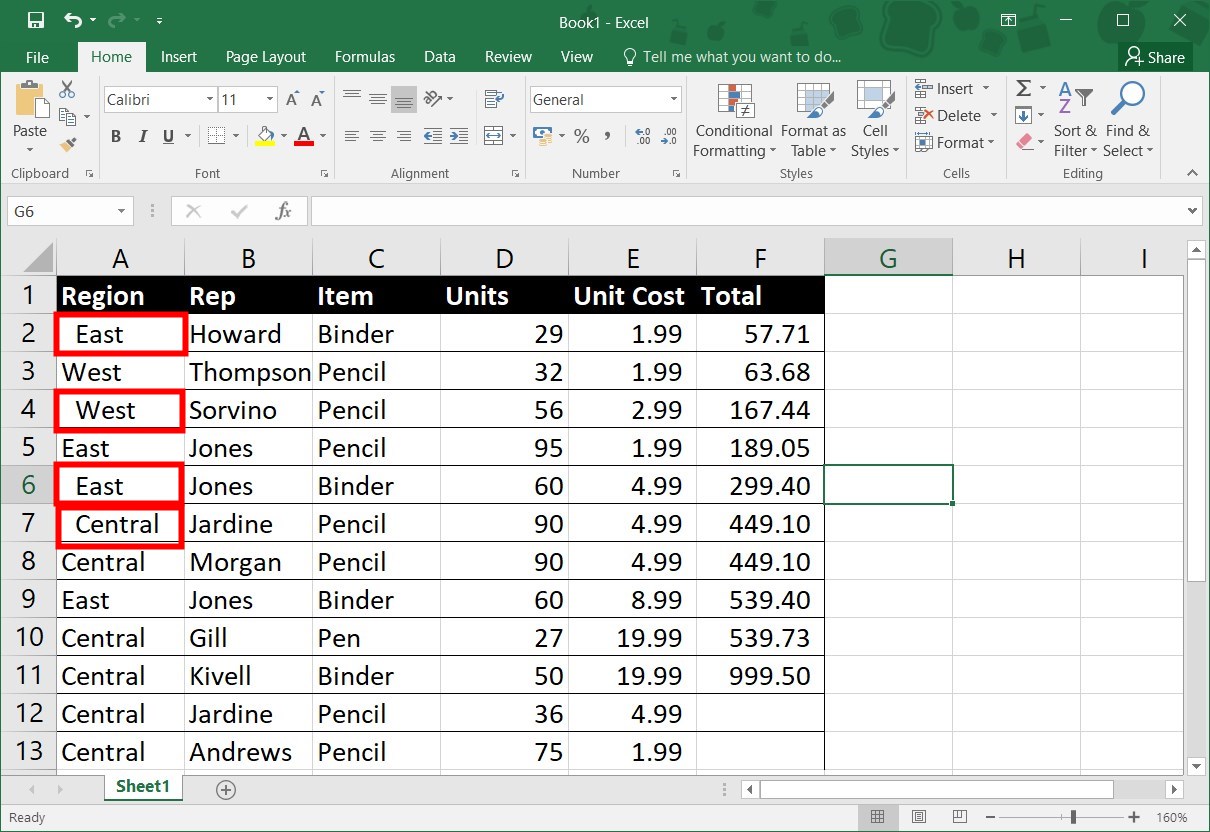Click the Increase Indent icon
Viewport: 1210px width, 832px height.
(x=459, y=136)
